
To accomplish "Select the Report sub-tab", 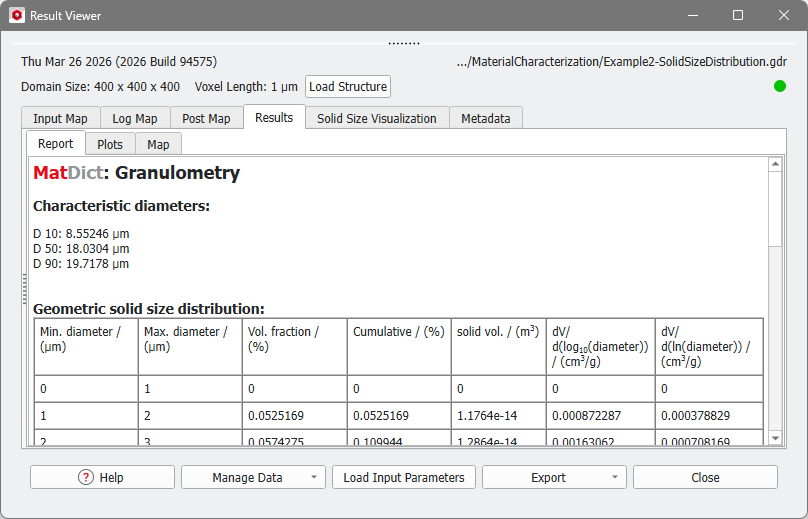I will point(56,143).
